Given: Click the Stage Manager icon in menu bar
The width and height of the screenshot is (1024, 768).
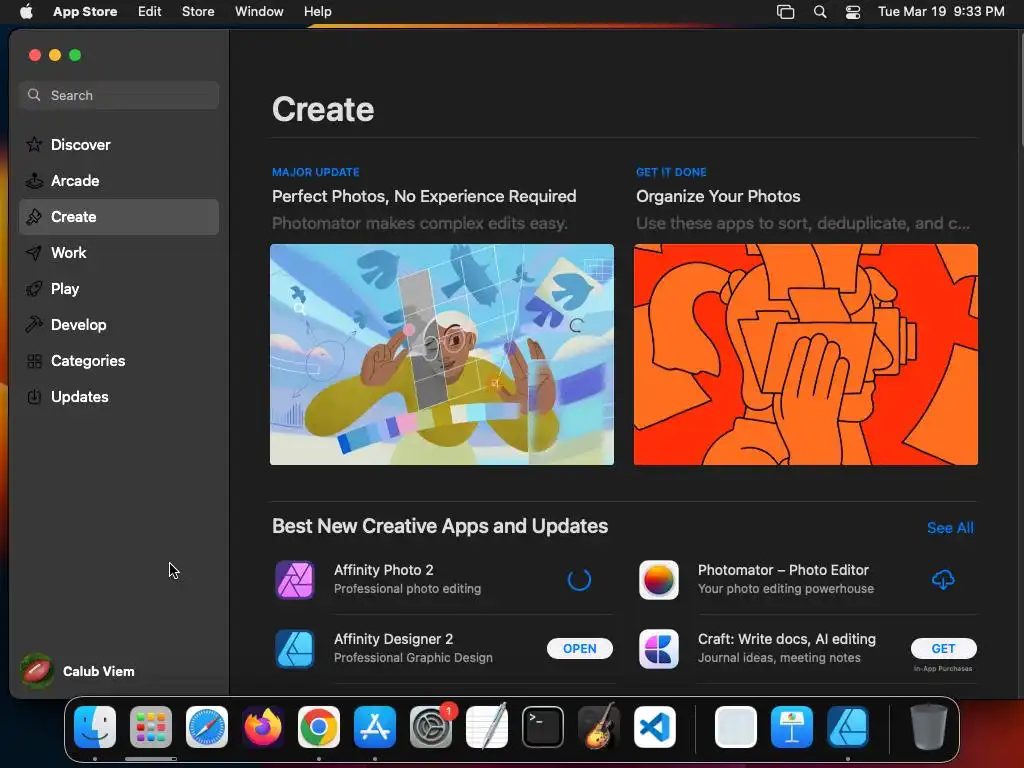Looking at the screenshot, I should point(786,12).
